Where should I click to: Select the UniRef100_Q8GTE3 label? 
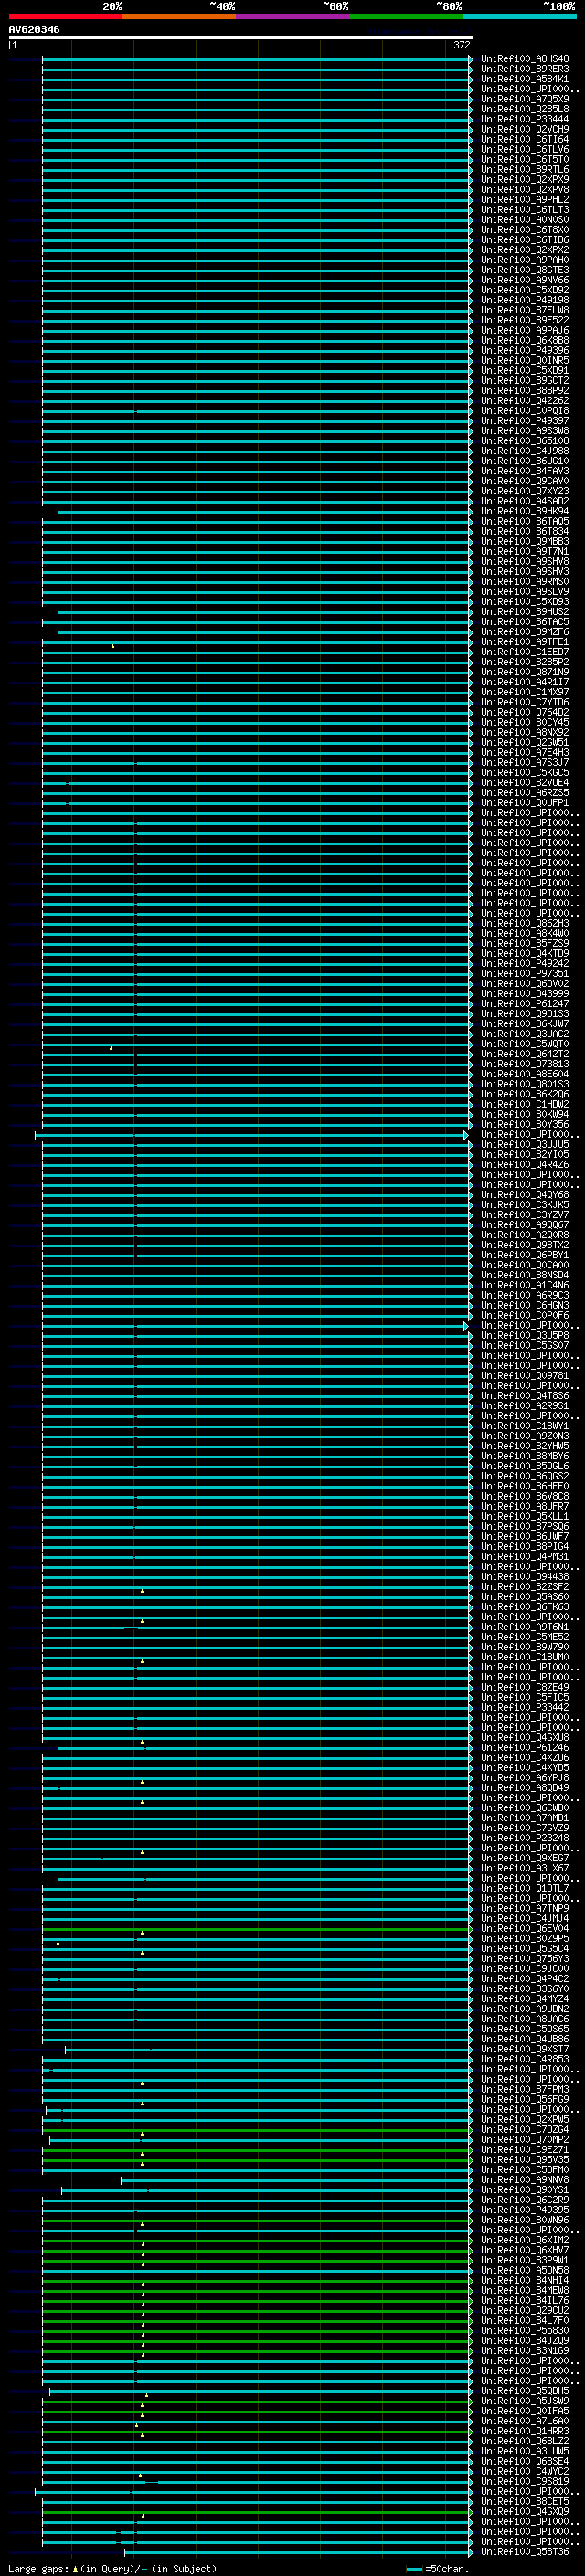point(525,270)
